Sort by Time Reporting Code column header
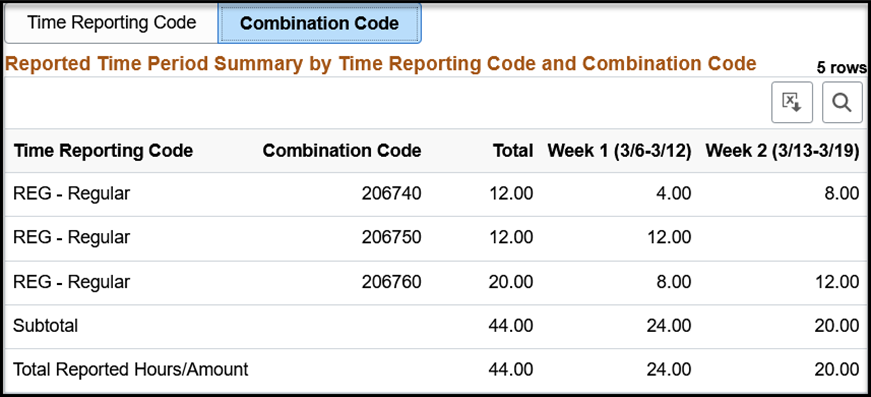 pos(103,150)
